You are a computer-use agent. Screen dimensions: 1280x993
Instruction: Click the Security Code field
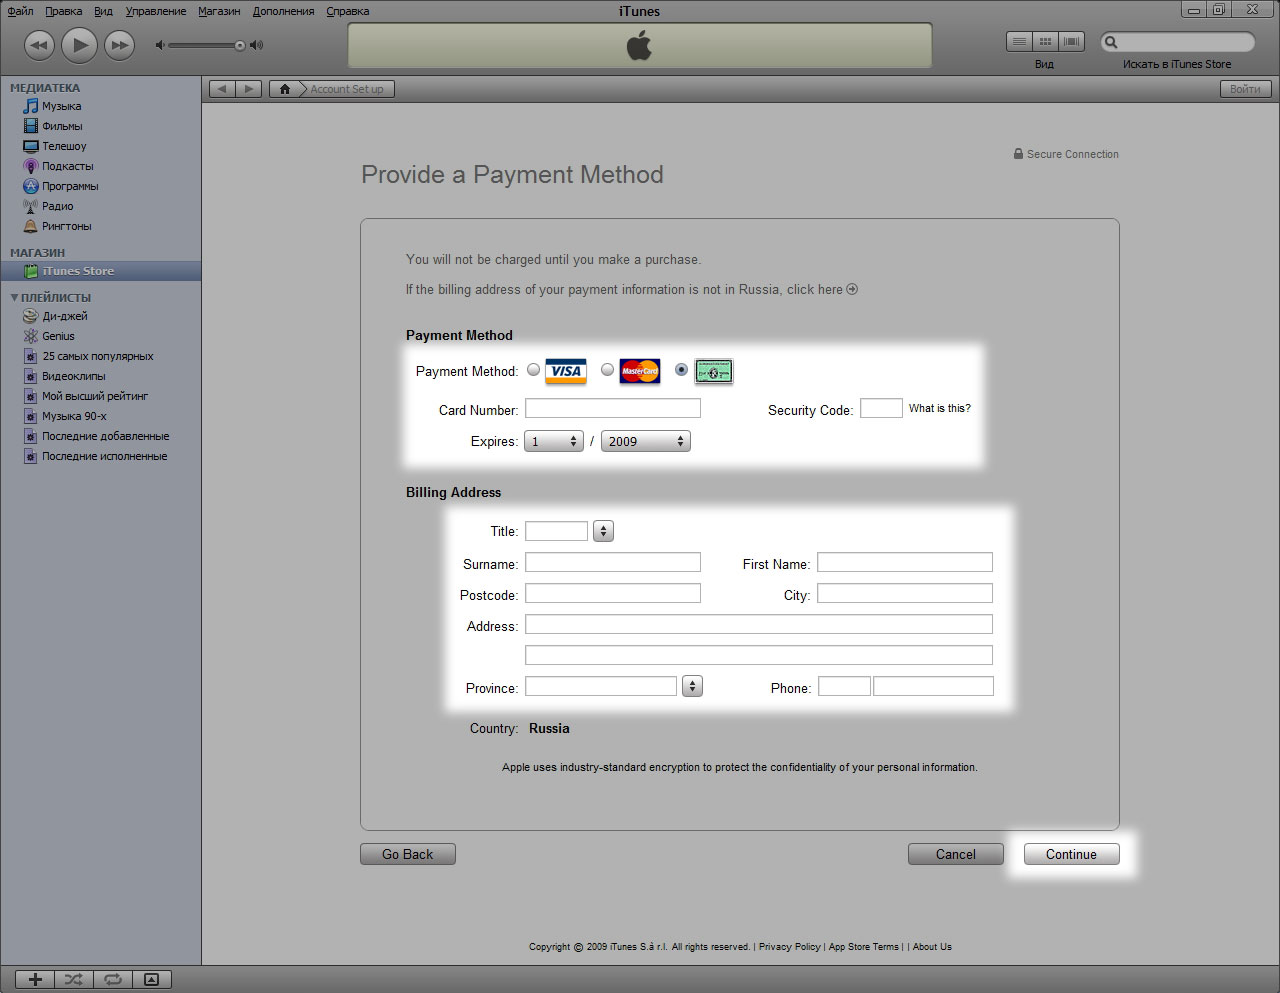point(881,408)
